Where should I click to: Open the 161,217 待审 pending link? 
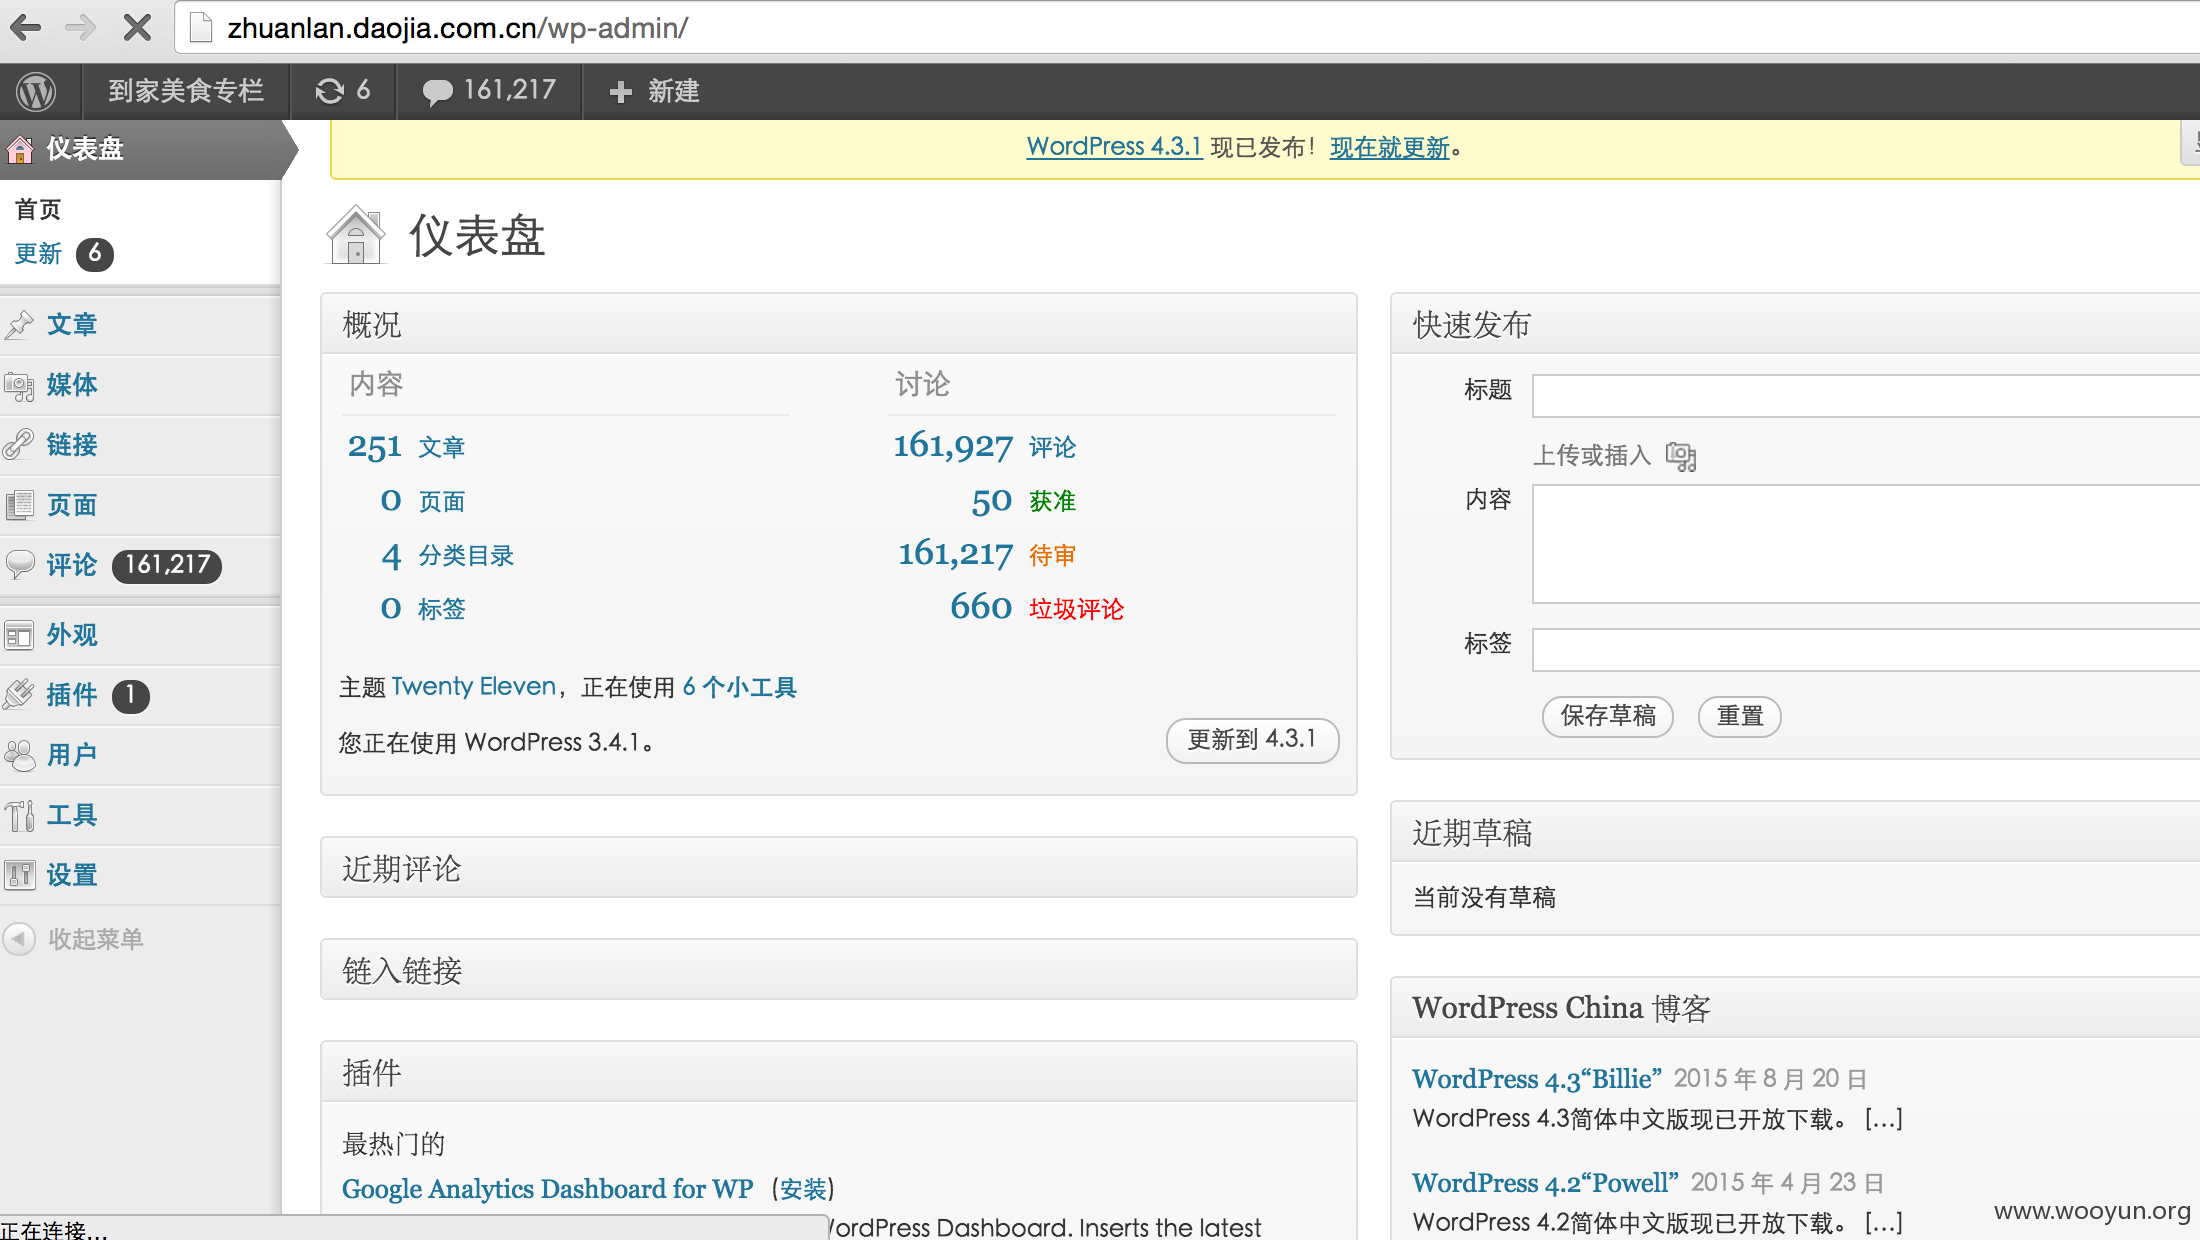point(986,554)
